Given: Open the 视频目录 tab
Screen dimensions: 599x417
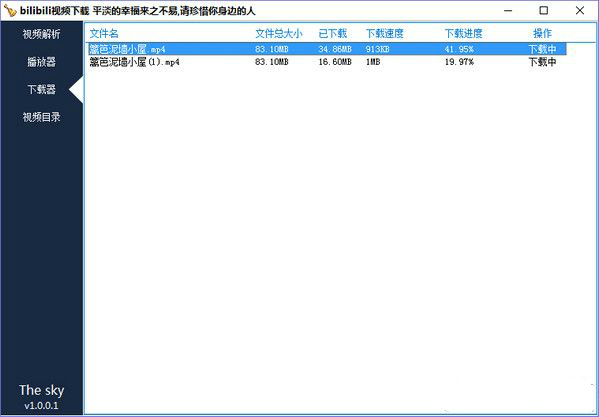Looking at the screenshot, I should tap(41, 117).
